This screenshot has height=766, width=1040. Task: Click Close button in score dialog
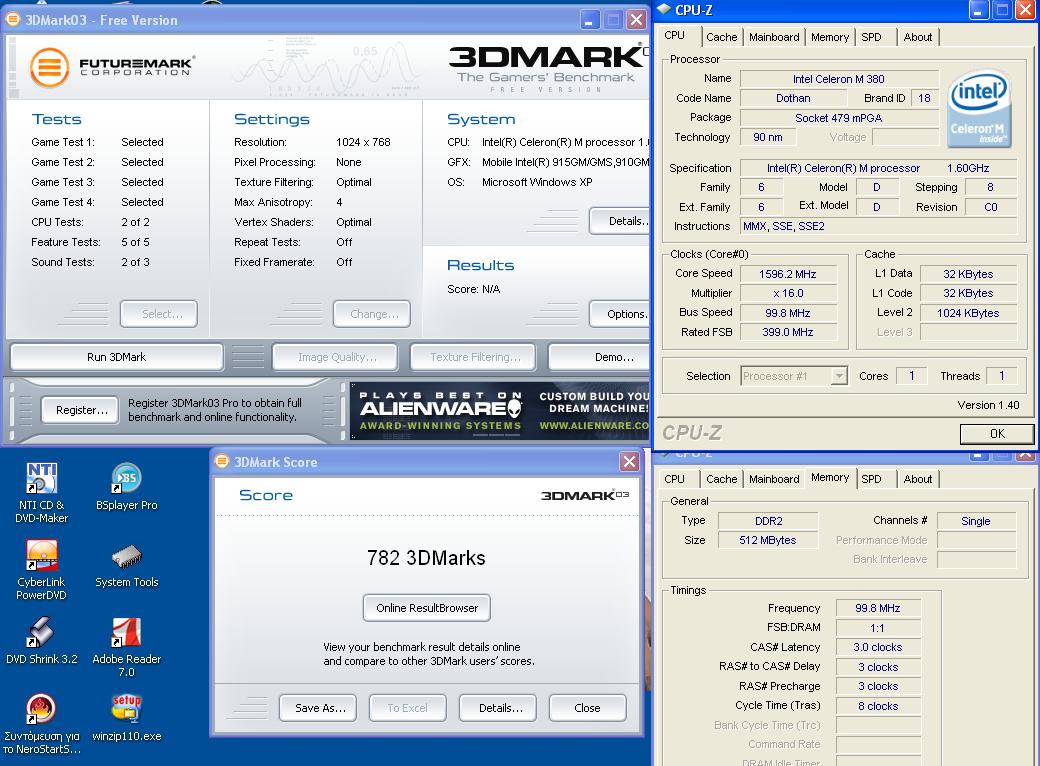588,708
